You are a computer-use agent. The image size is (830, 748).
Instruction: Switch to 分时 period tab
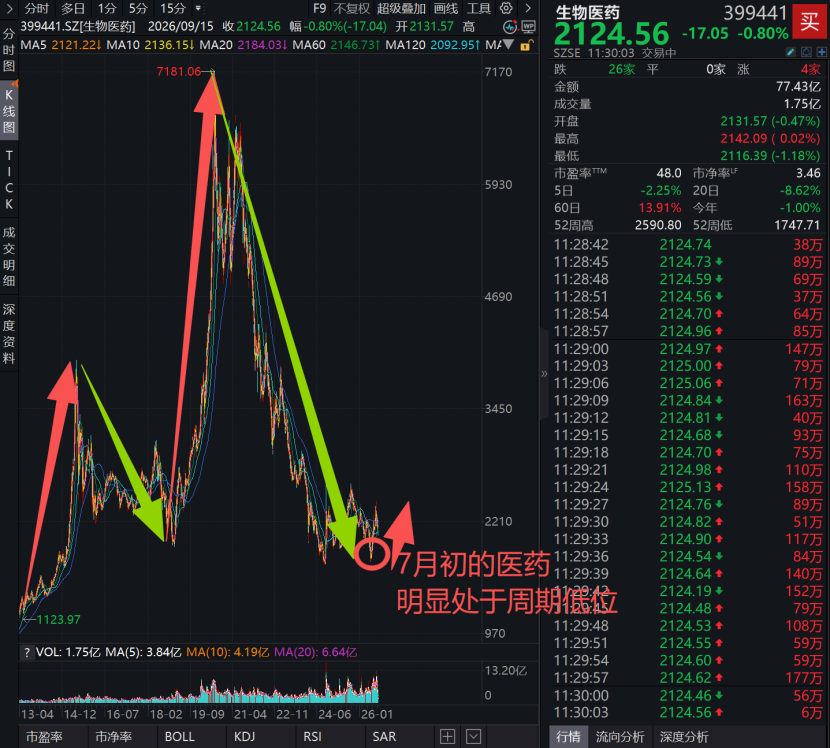pos(37,8)
